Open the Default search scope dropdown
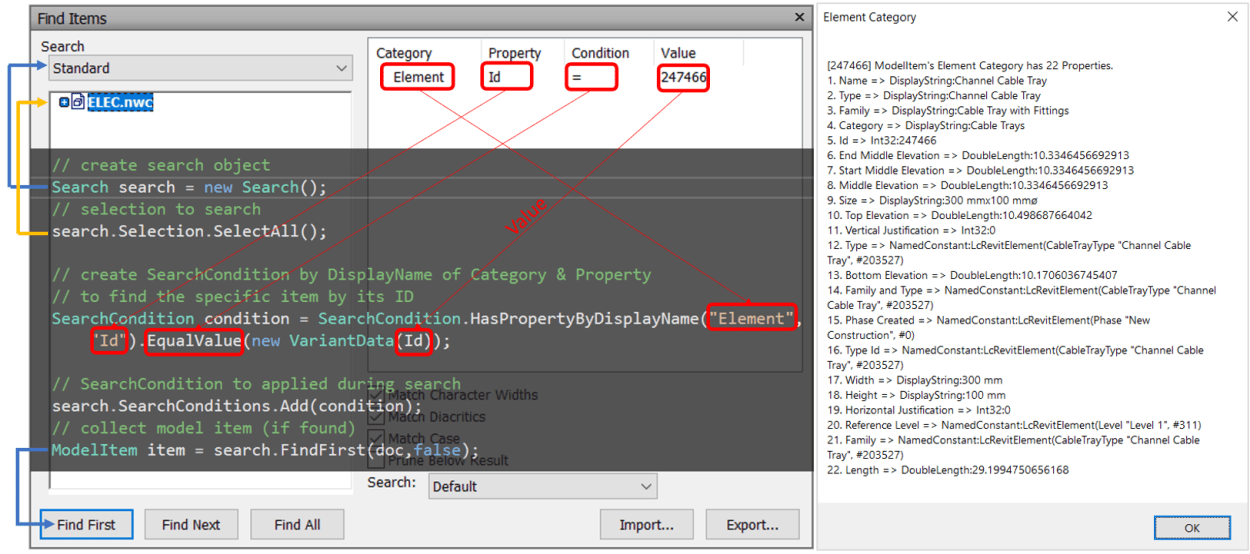Screen dimensions: 1250x554 click(x=543, y=487)
